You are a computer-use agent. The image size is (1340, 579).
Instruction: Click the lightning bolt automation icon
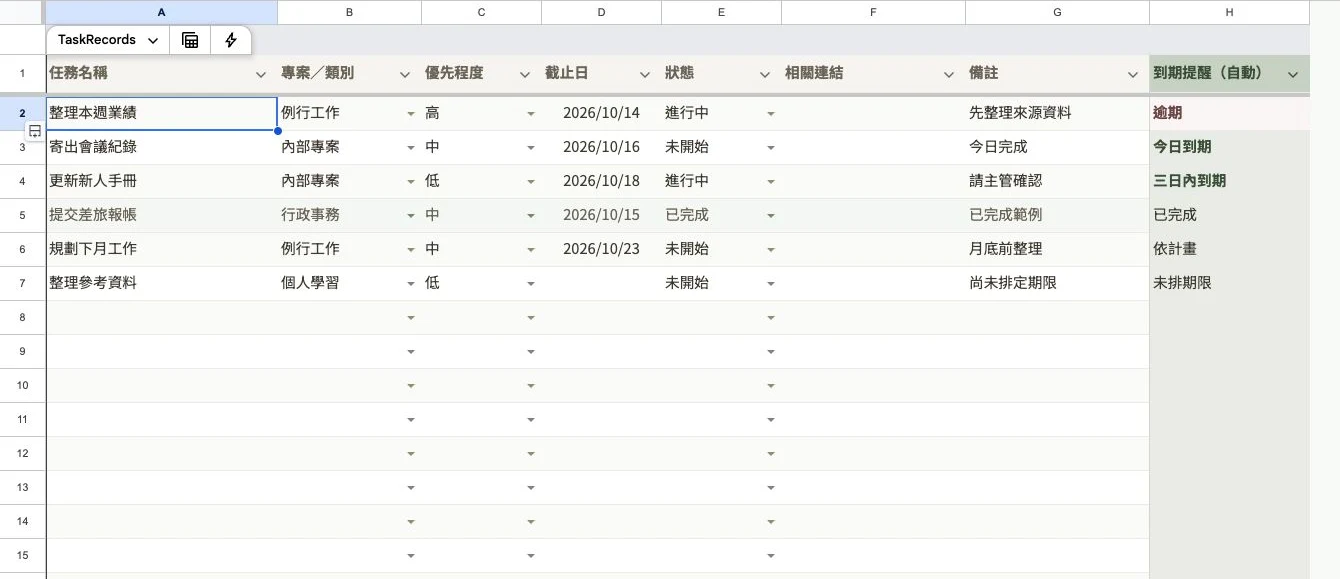coord(231,40)
